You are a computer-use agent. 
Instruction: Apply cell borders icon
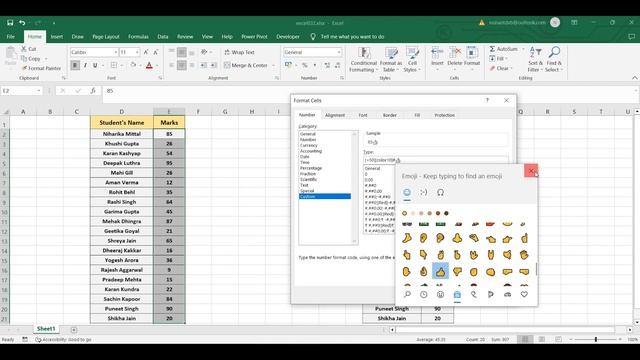pos(114,65)
